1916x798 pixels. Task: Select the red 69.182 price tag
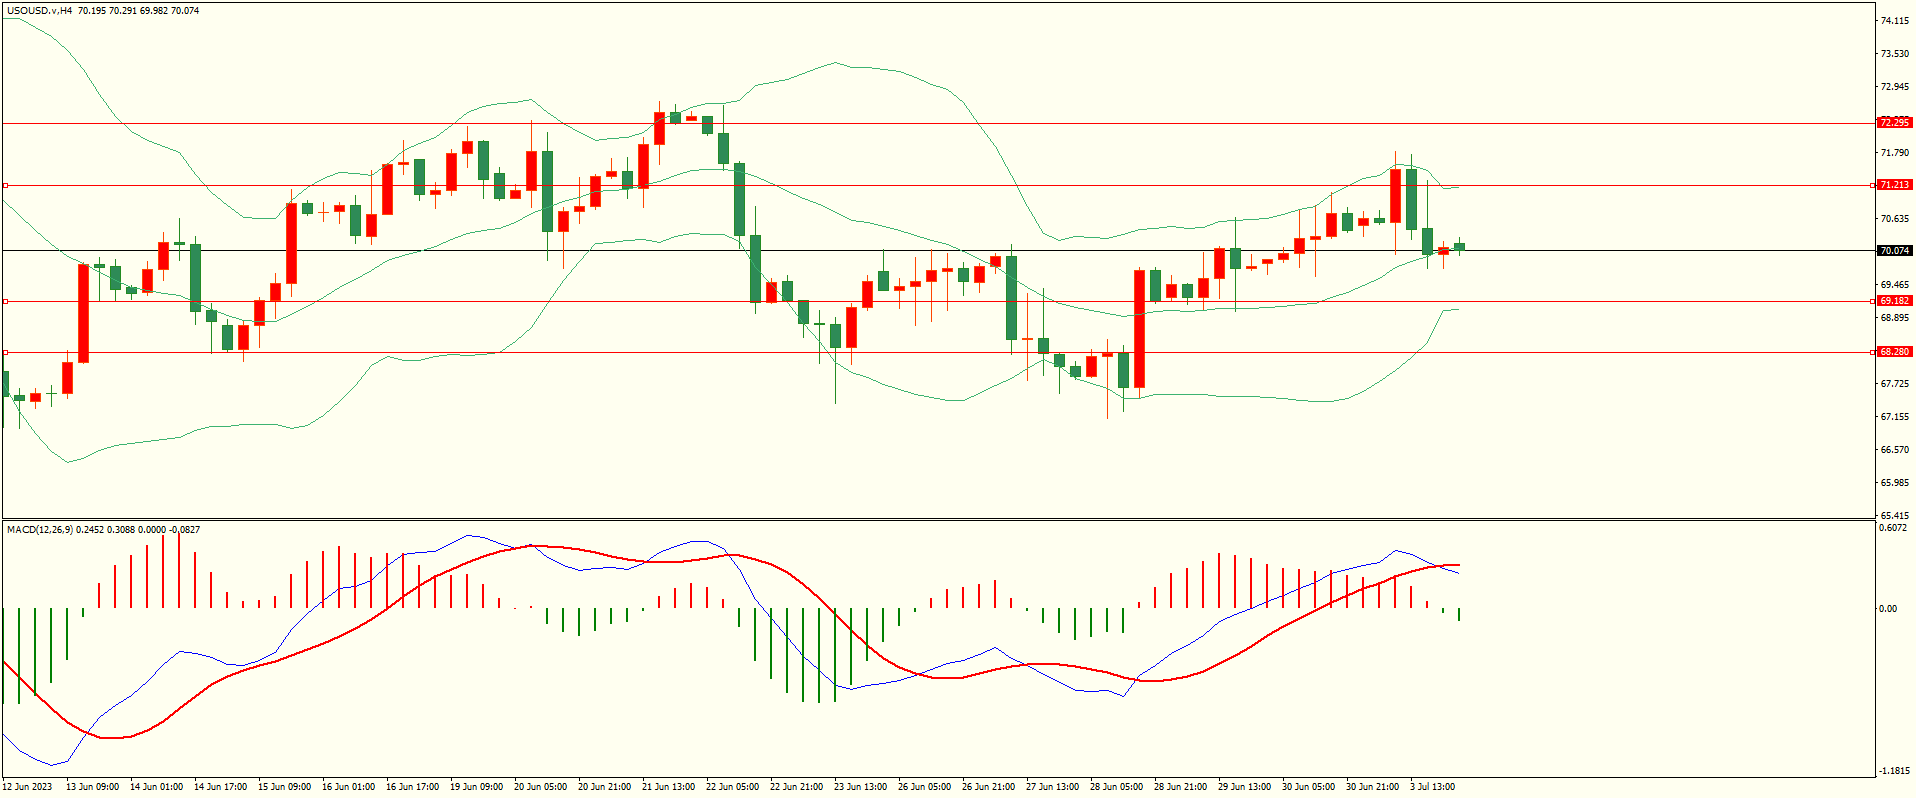[x=1894, y=301]
